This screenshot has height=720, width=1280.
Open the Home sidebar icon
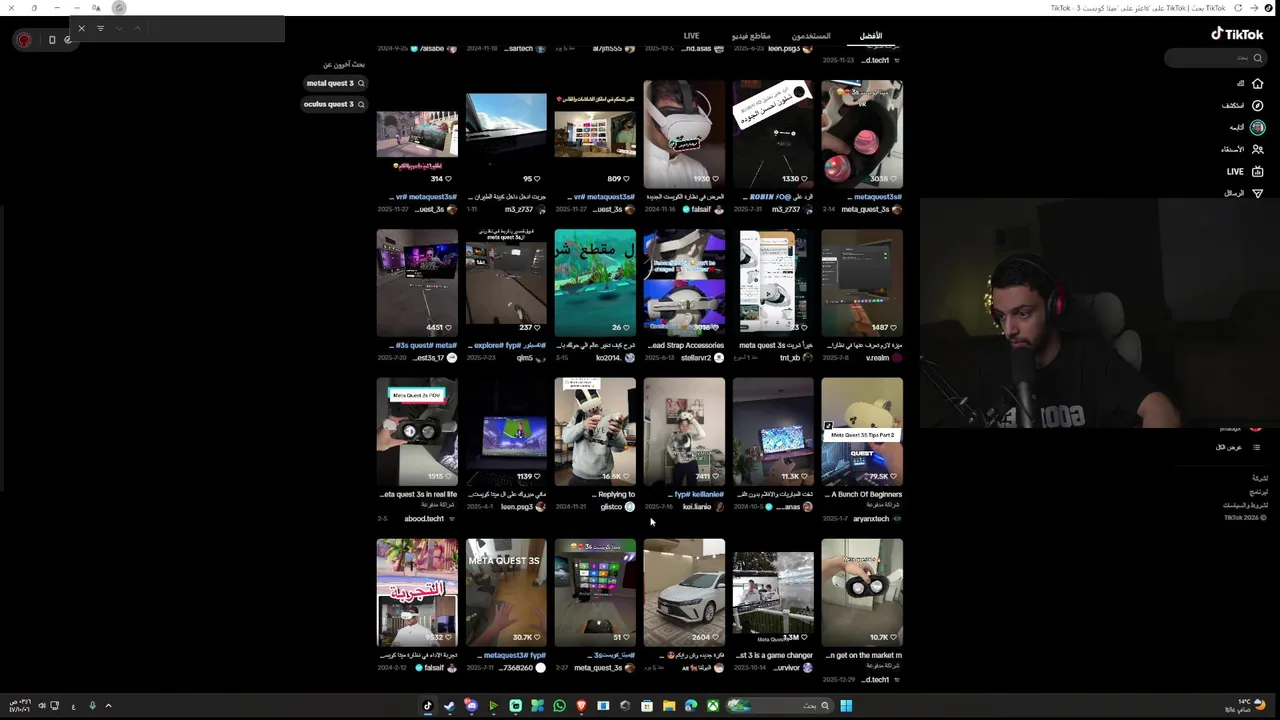click(x=1258, y=84)
